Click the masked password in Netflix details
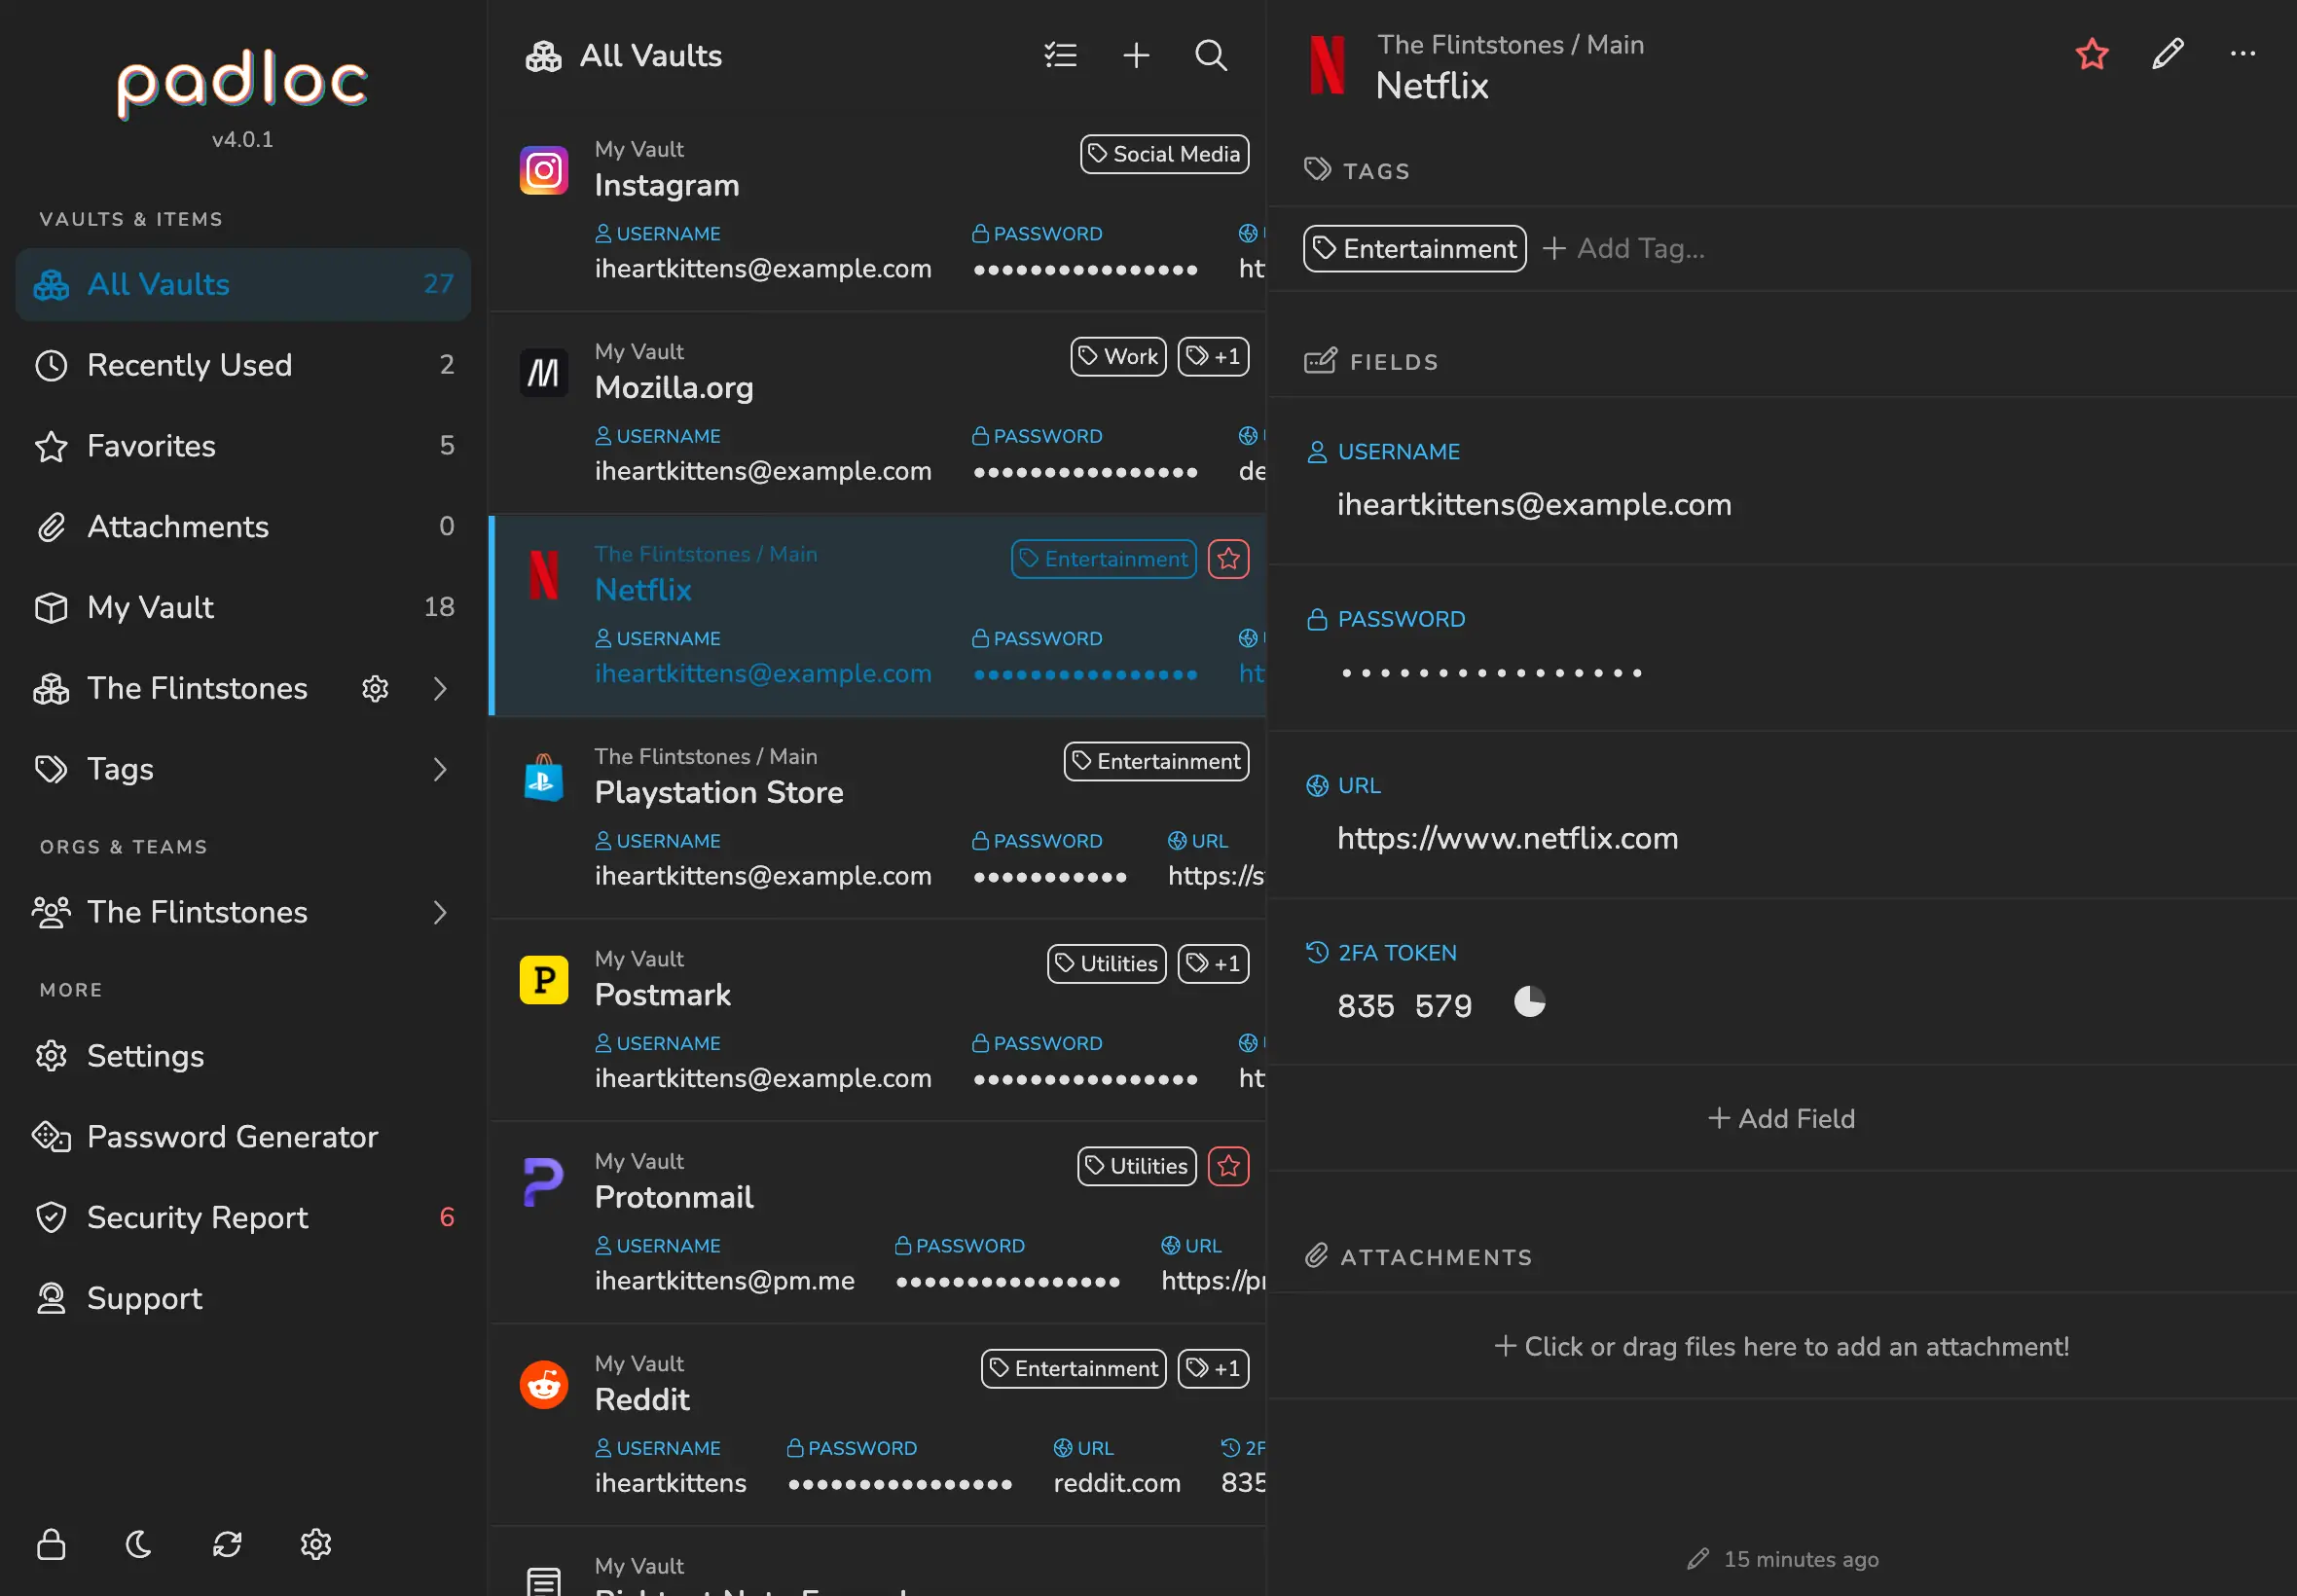Screen dimensions: 2297x1596 [x=1491, y=673]
